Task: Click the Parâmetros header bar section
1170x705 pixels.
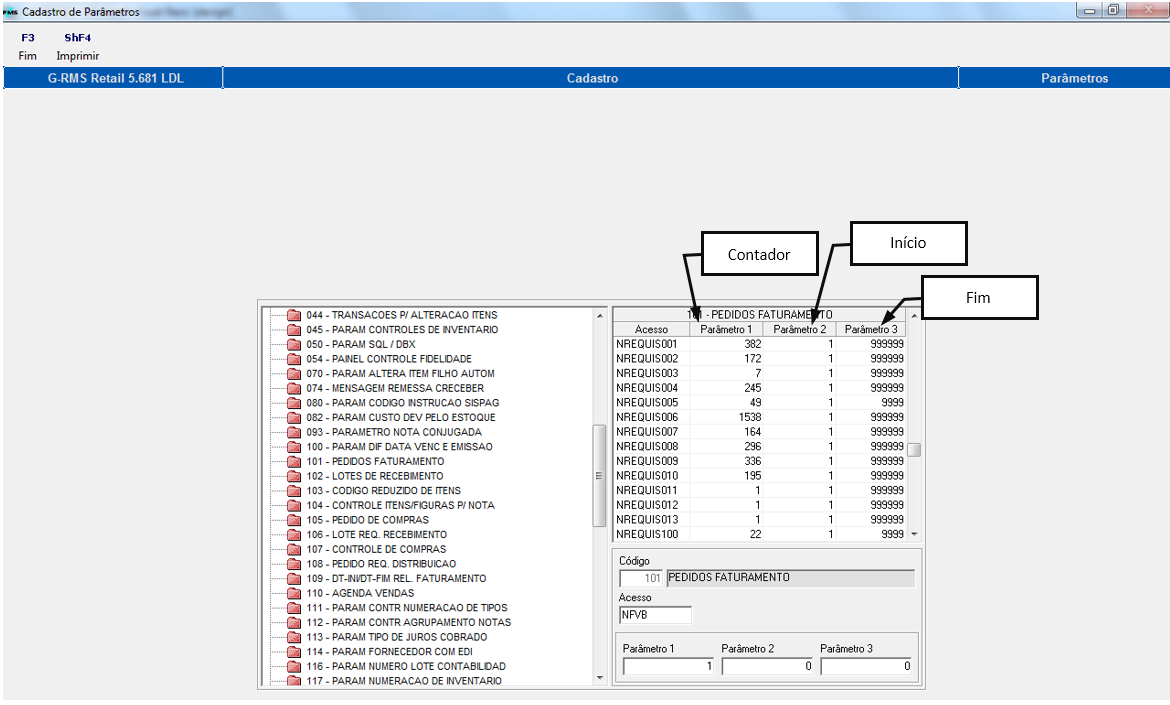Action: point(1065,78)
